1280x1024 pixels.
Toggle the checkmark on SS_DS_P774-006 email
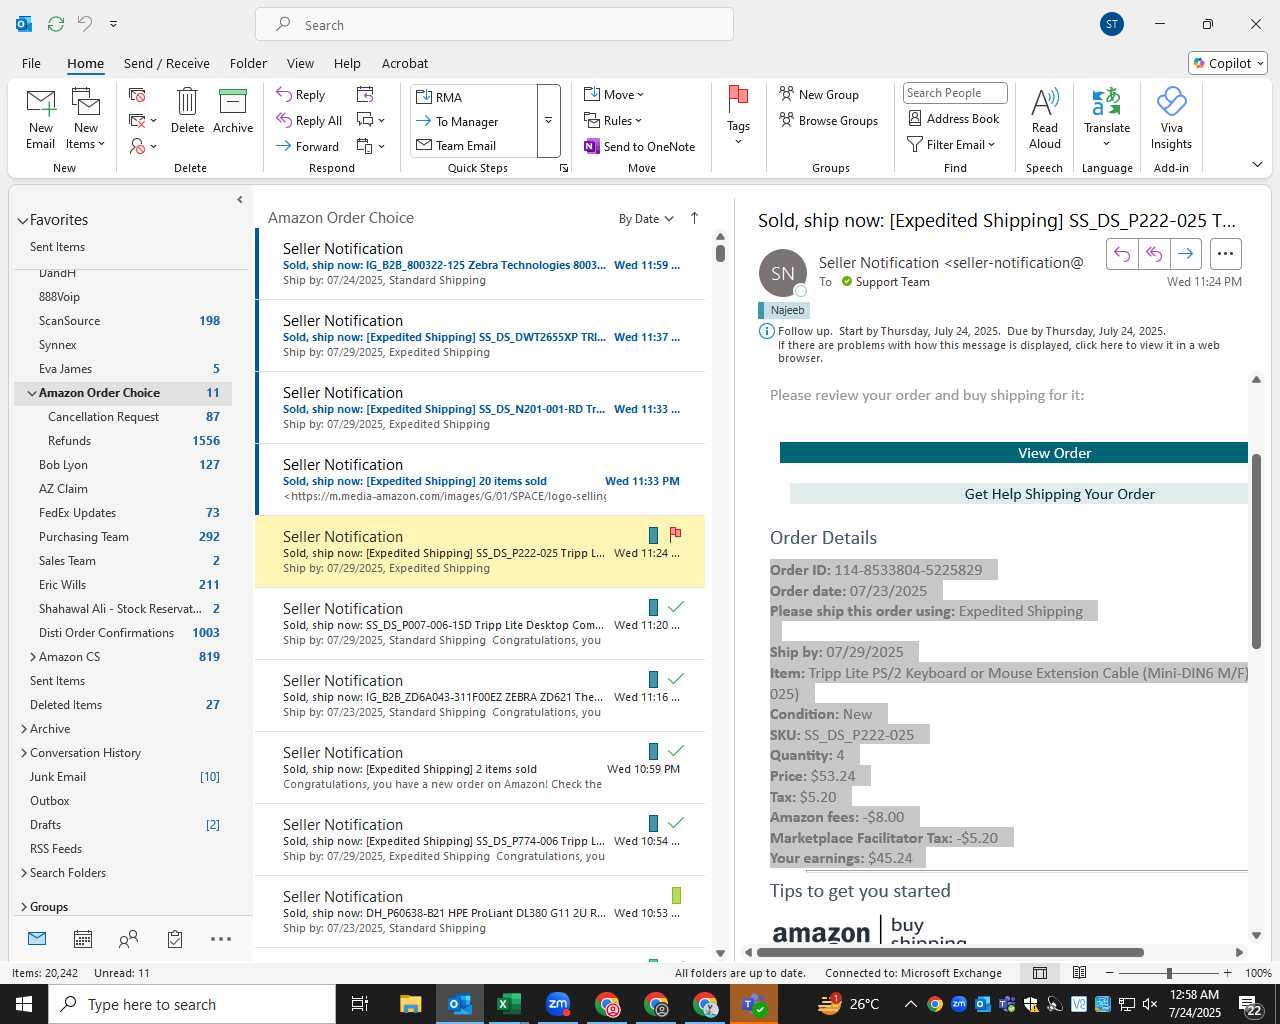(x=676, y=823)
